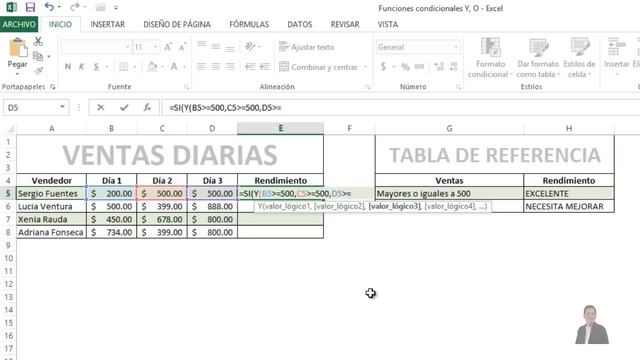Open the Combinar y centrar dropdown arrow
The width and height of the screenshot is (640, 360).
[365, 67]
